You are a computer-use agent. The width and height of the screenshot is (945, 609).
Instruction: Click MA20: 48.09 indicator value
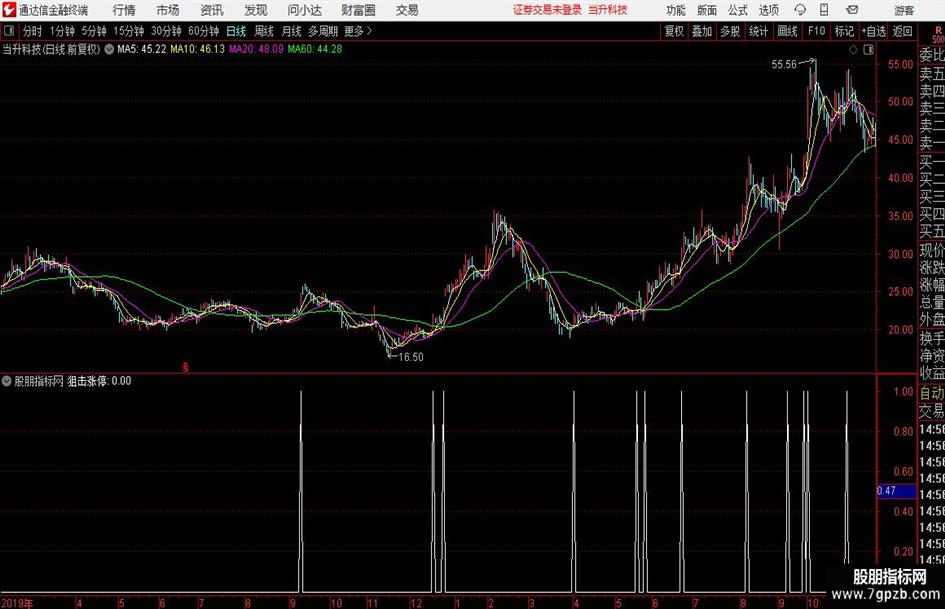(x=256, y=49)
